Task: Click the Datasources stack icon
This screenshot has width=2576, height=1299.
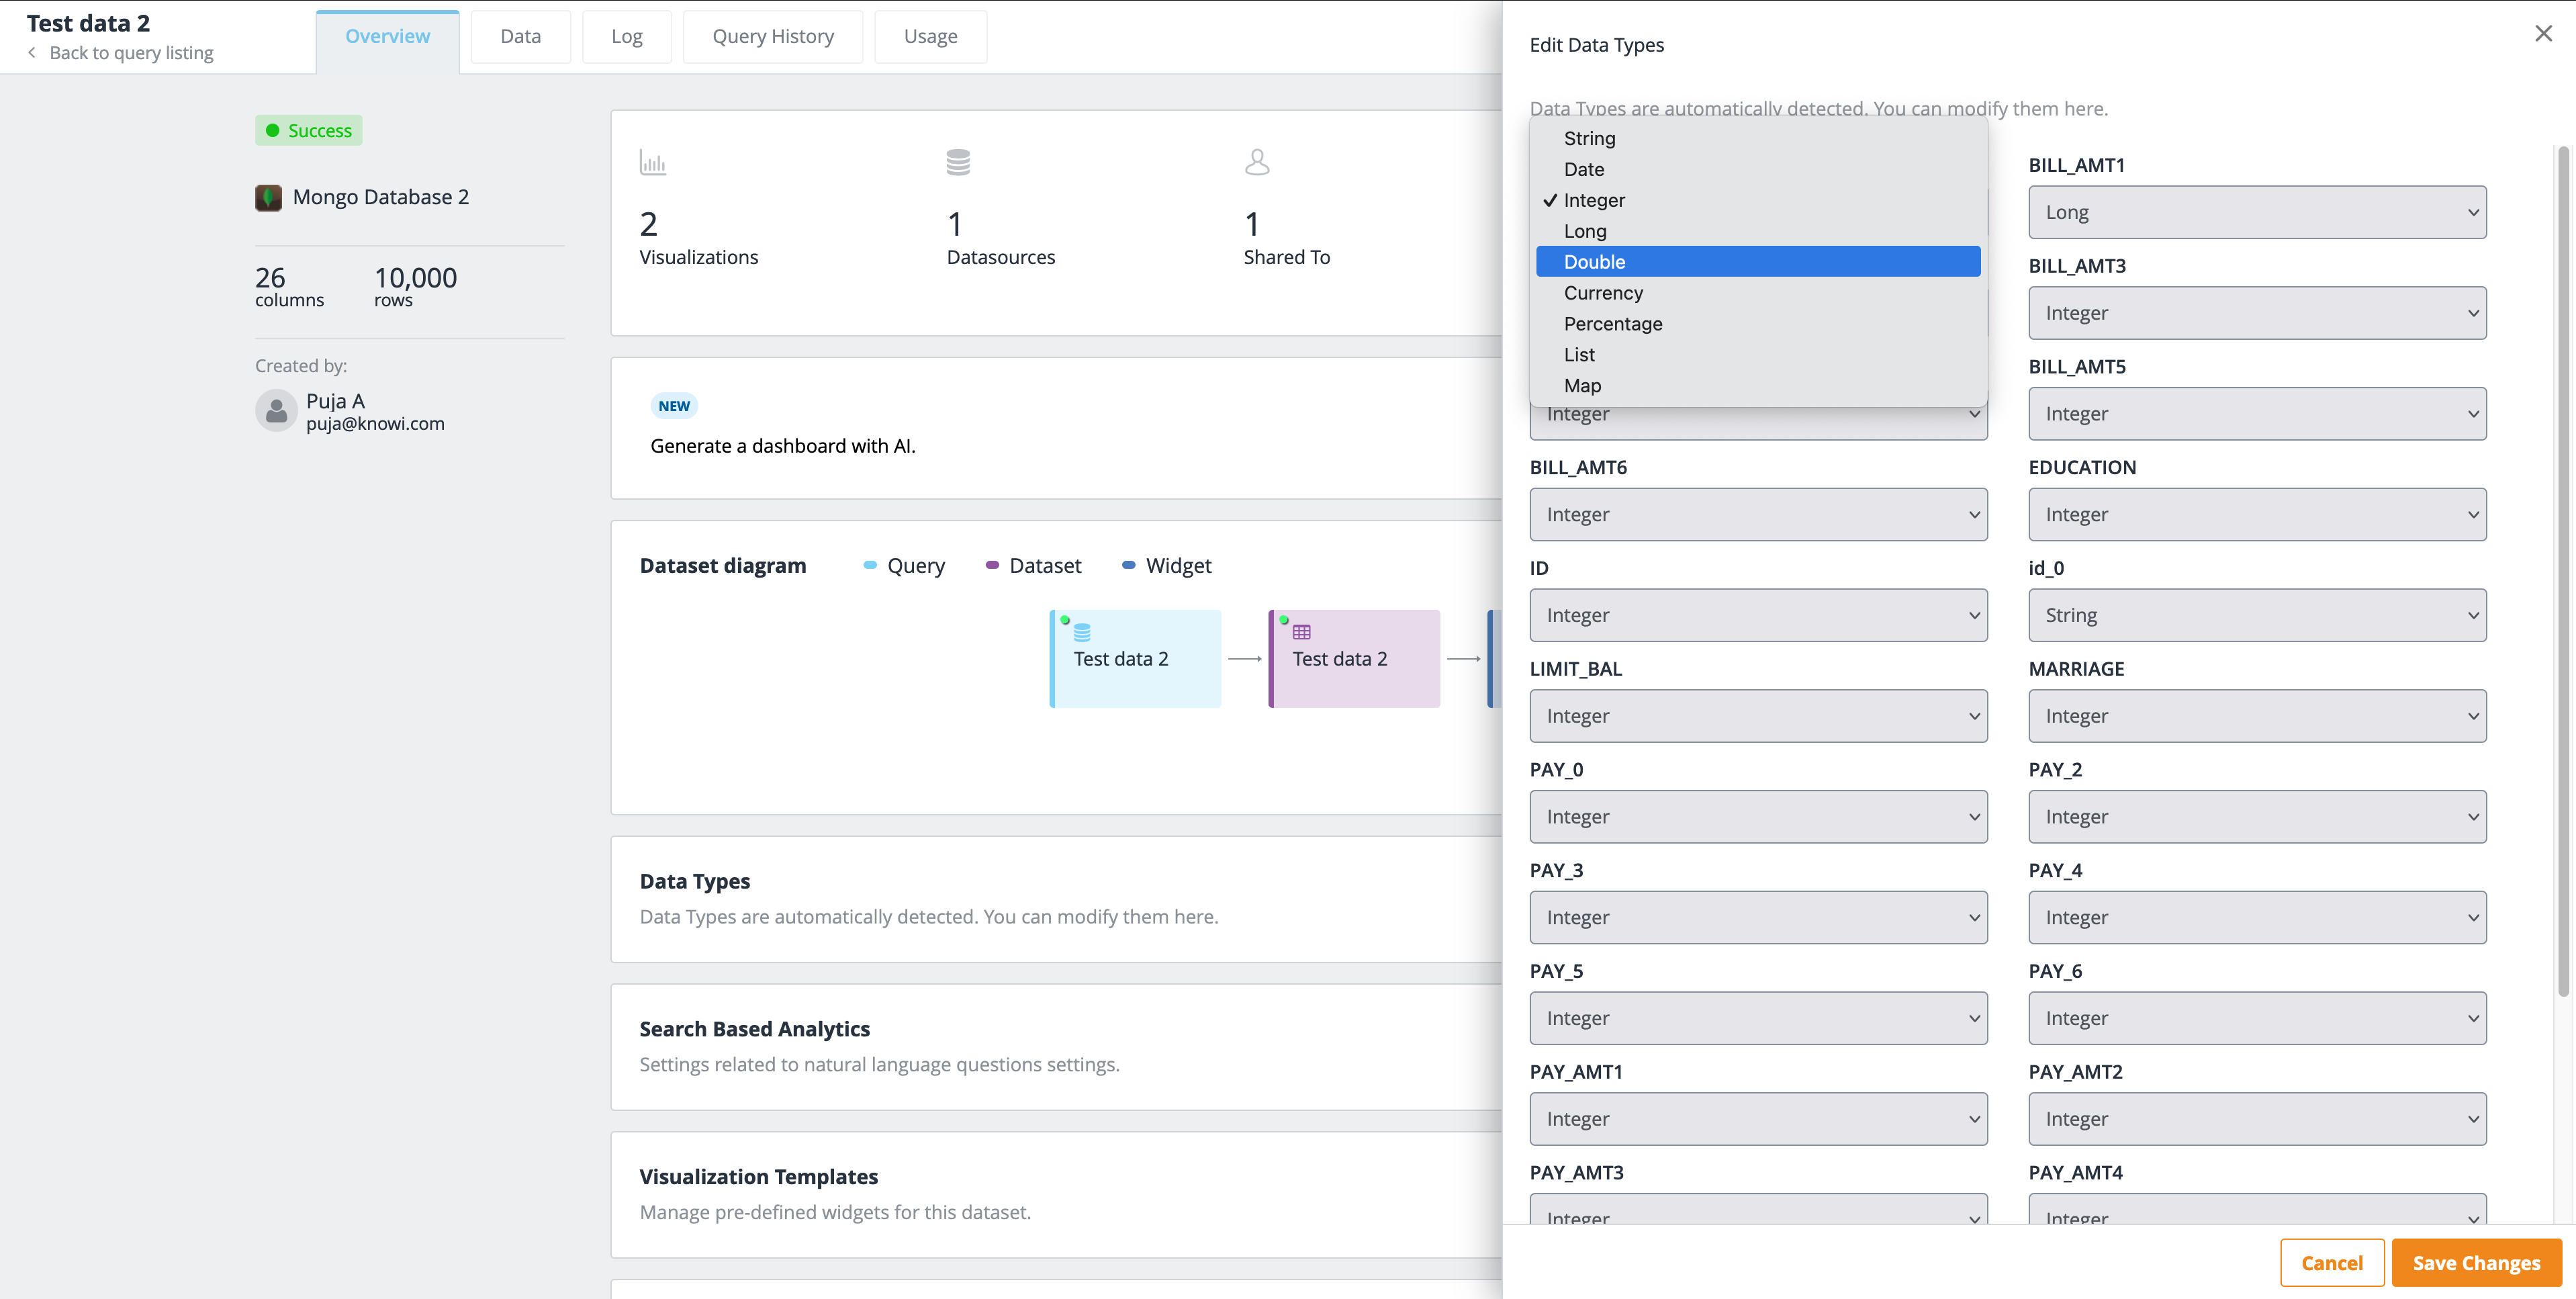Action: click(957, 161)
